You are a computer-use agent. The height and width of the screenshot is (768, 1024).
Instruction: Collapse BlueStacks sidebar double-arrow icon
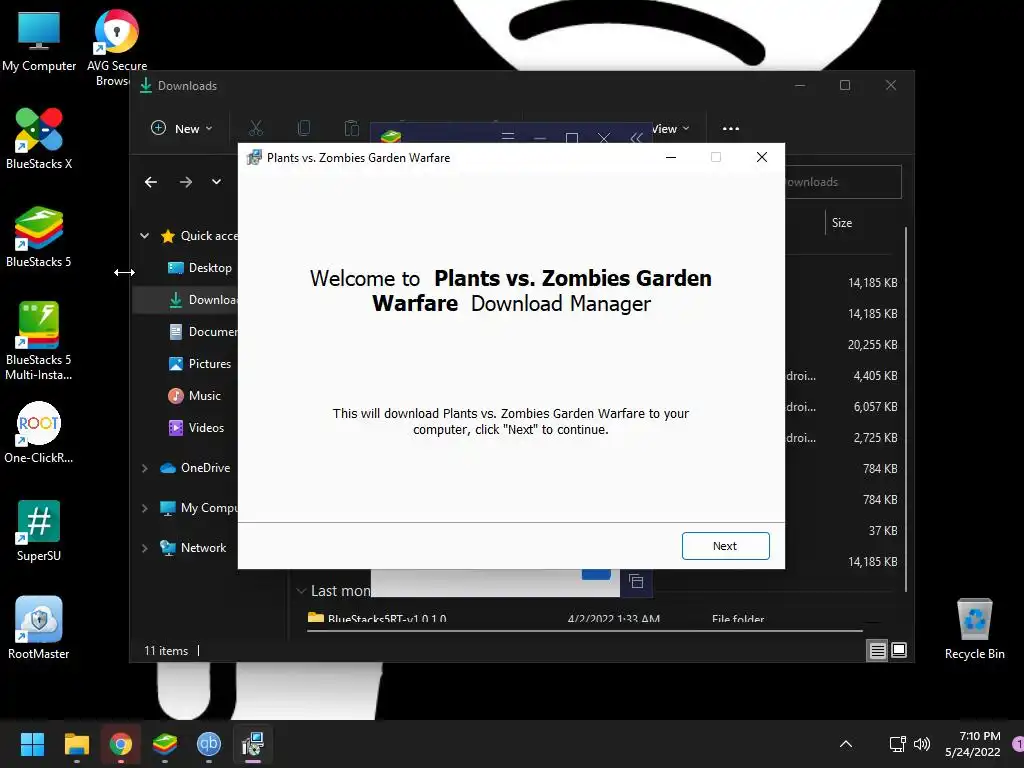click(x=637, y=138)
